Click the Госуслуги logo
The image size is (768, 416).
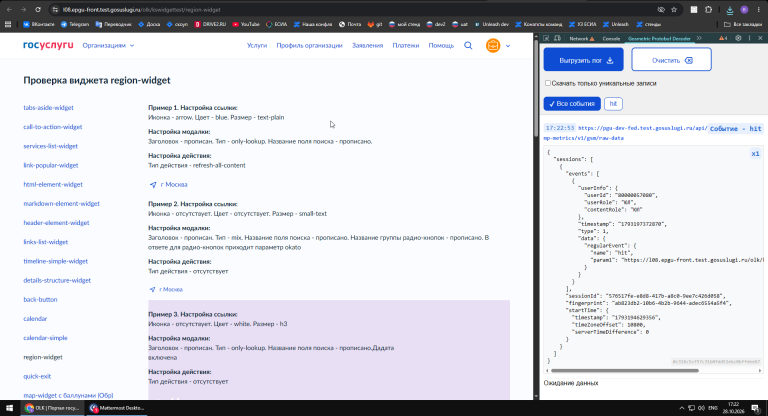pyautogui.click(x=48, y=46)
